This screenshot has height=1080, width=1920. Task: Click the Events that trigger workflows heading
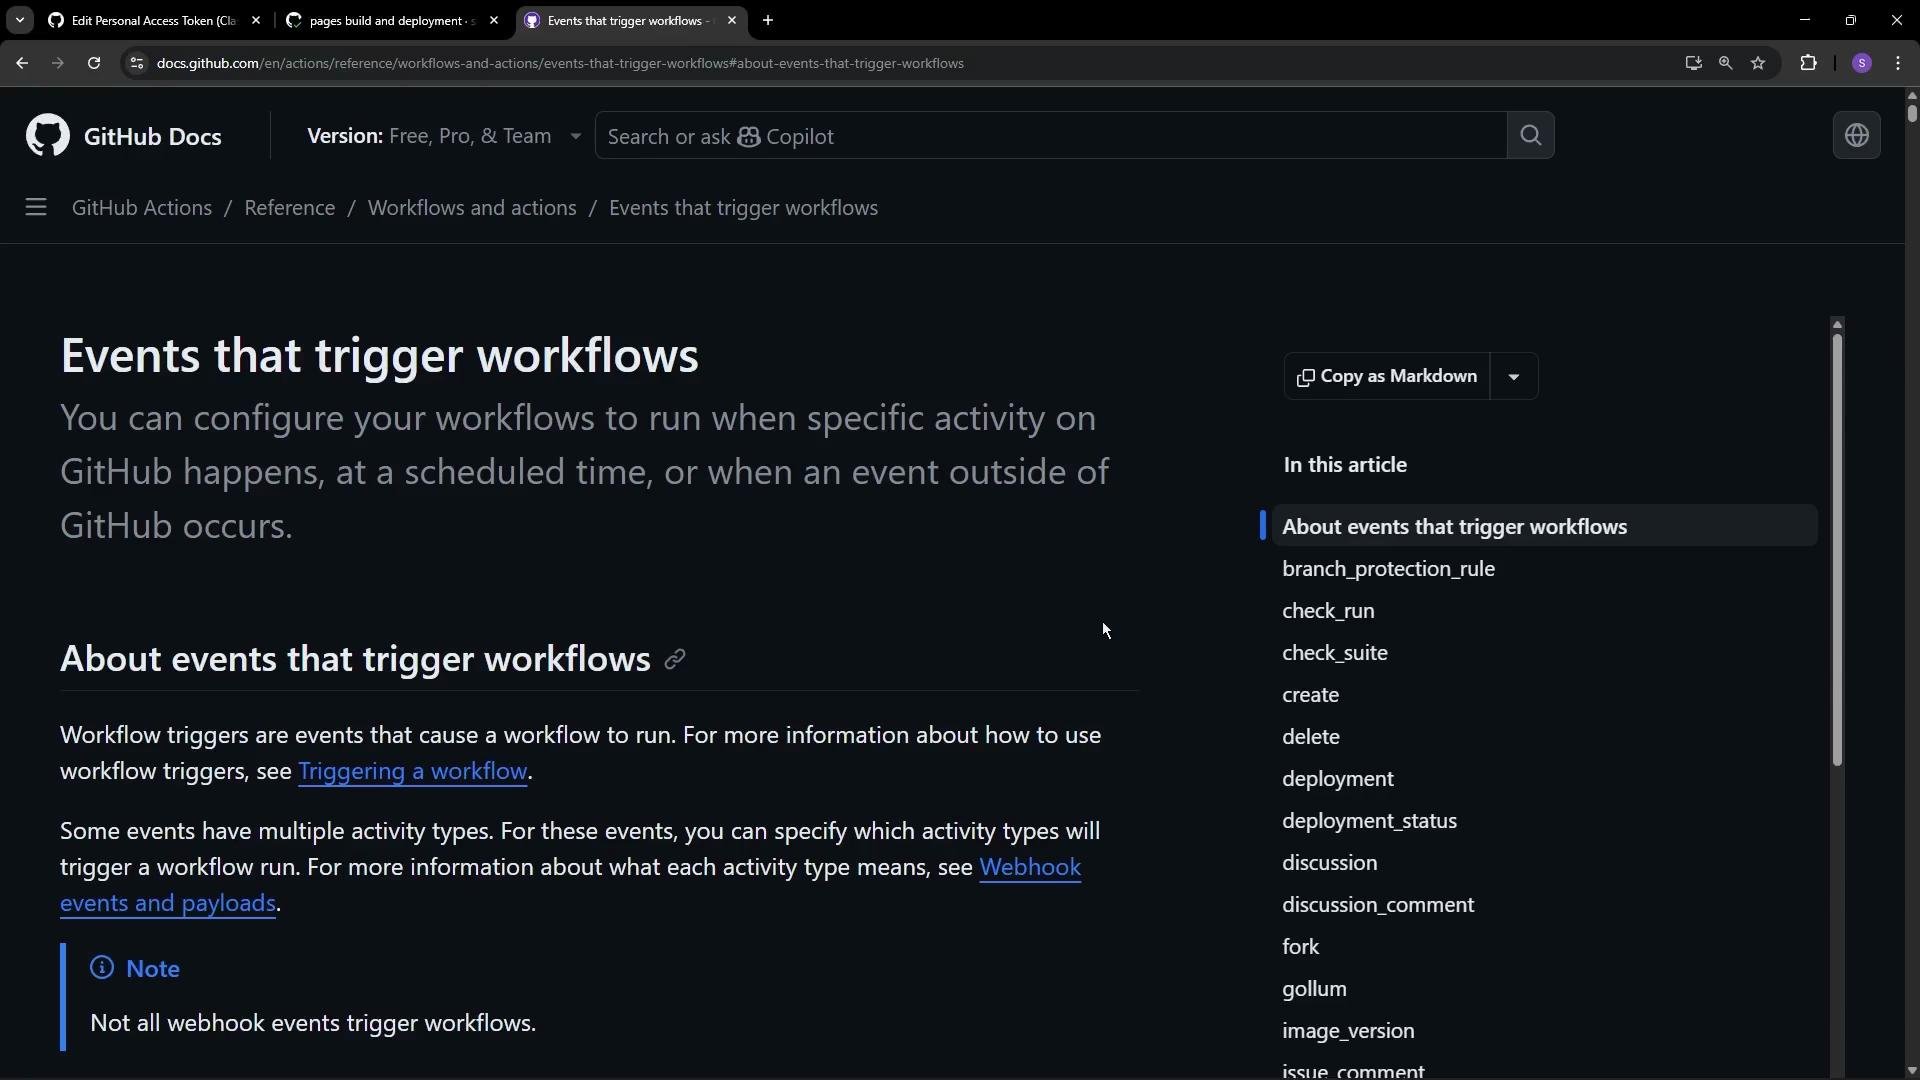coord(379,355)
